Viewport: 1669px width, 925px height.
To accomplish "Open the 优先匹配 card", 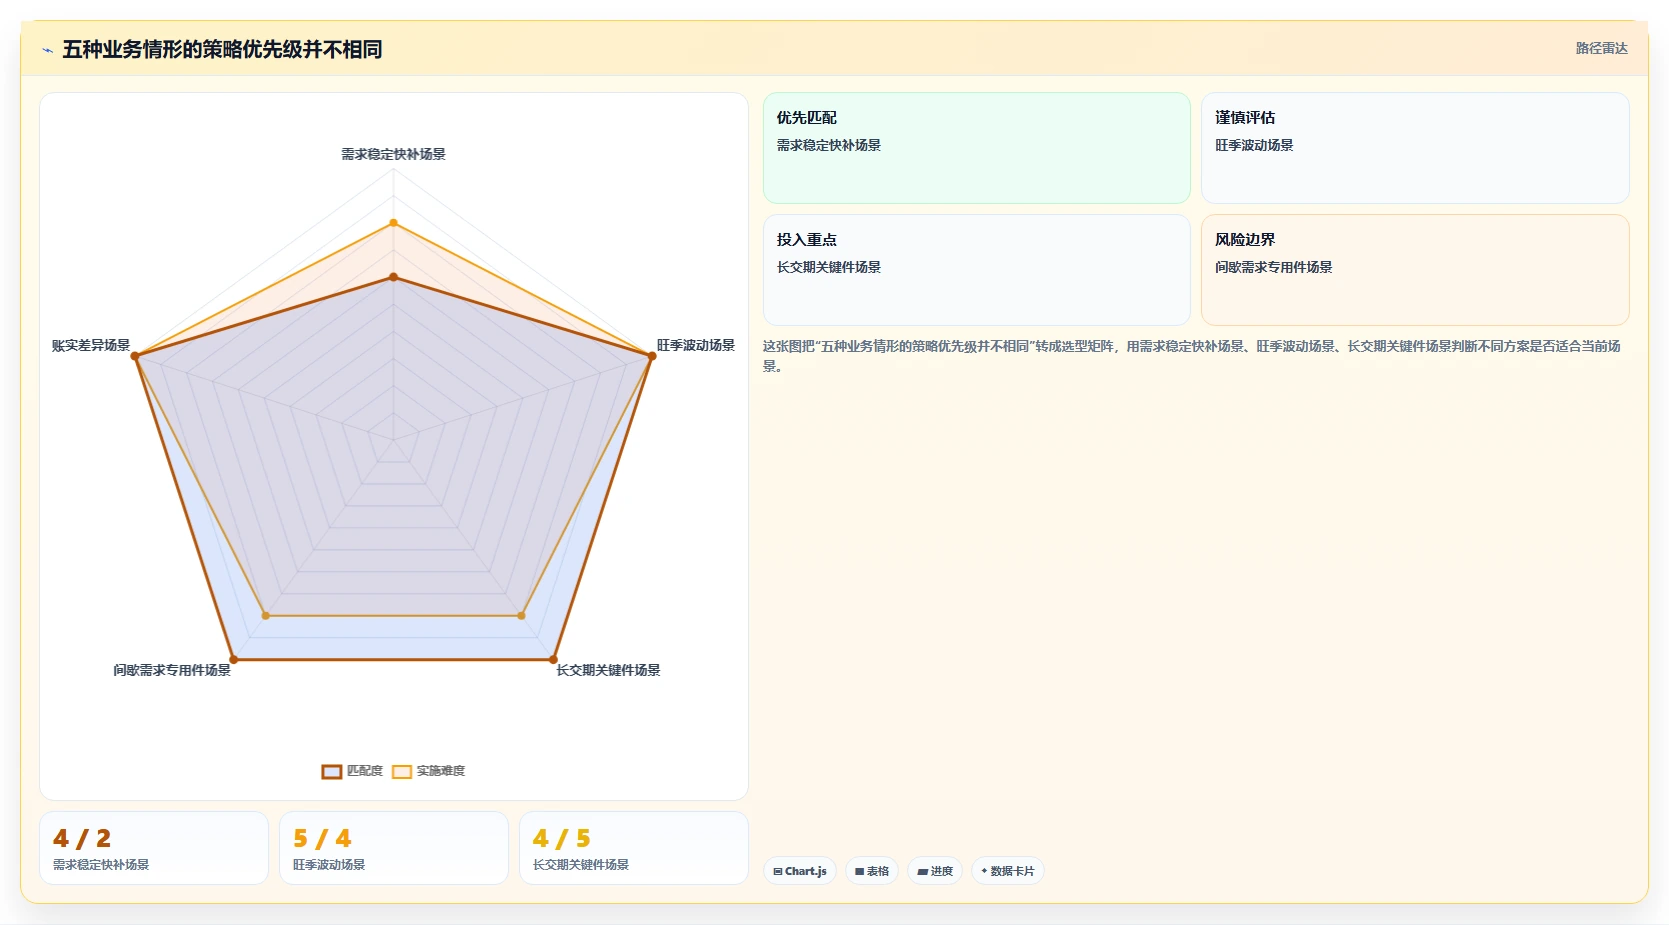I will pos(977,148).
